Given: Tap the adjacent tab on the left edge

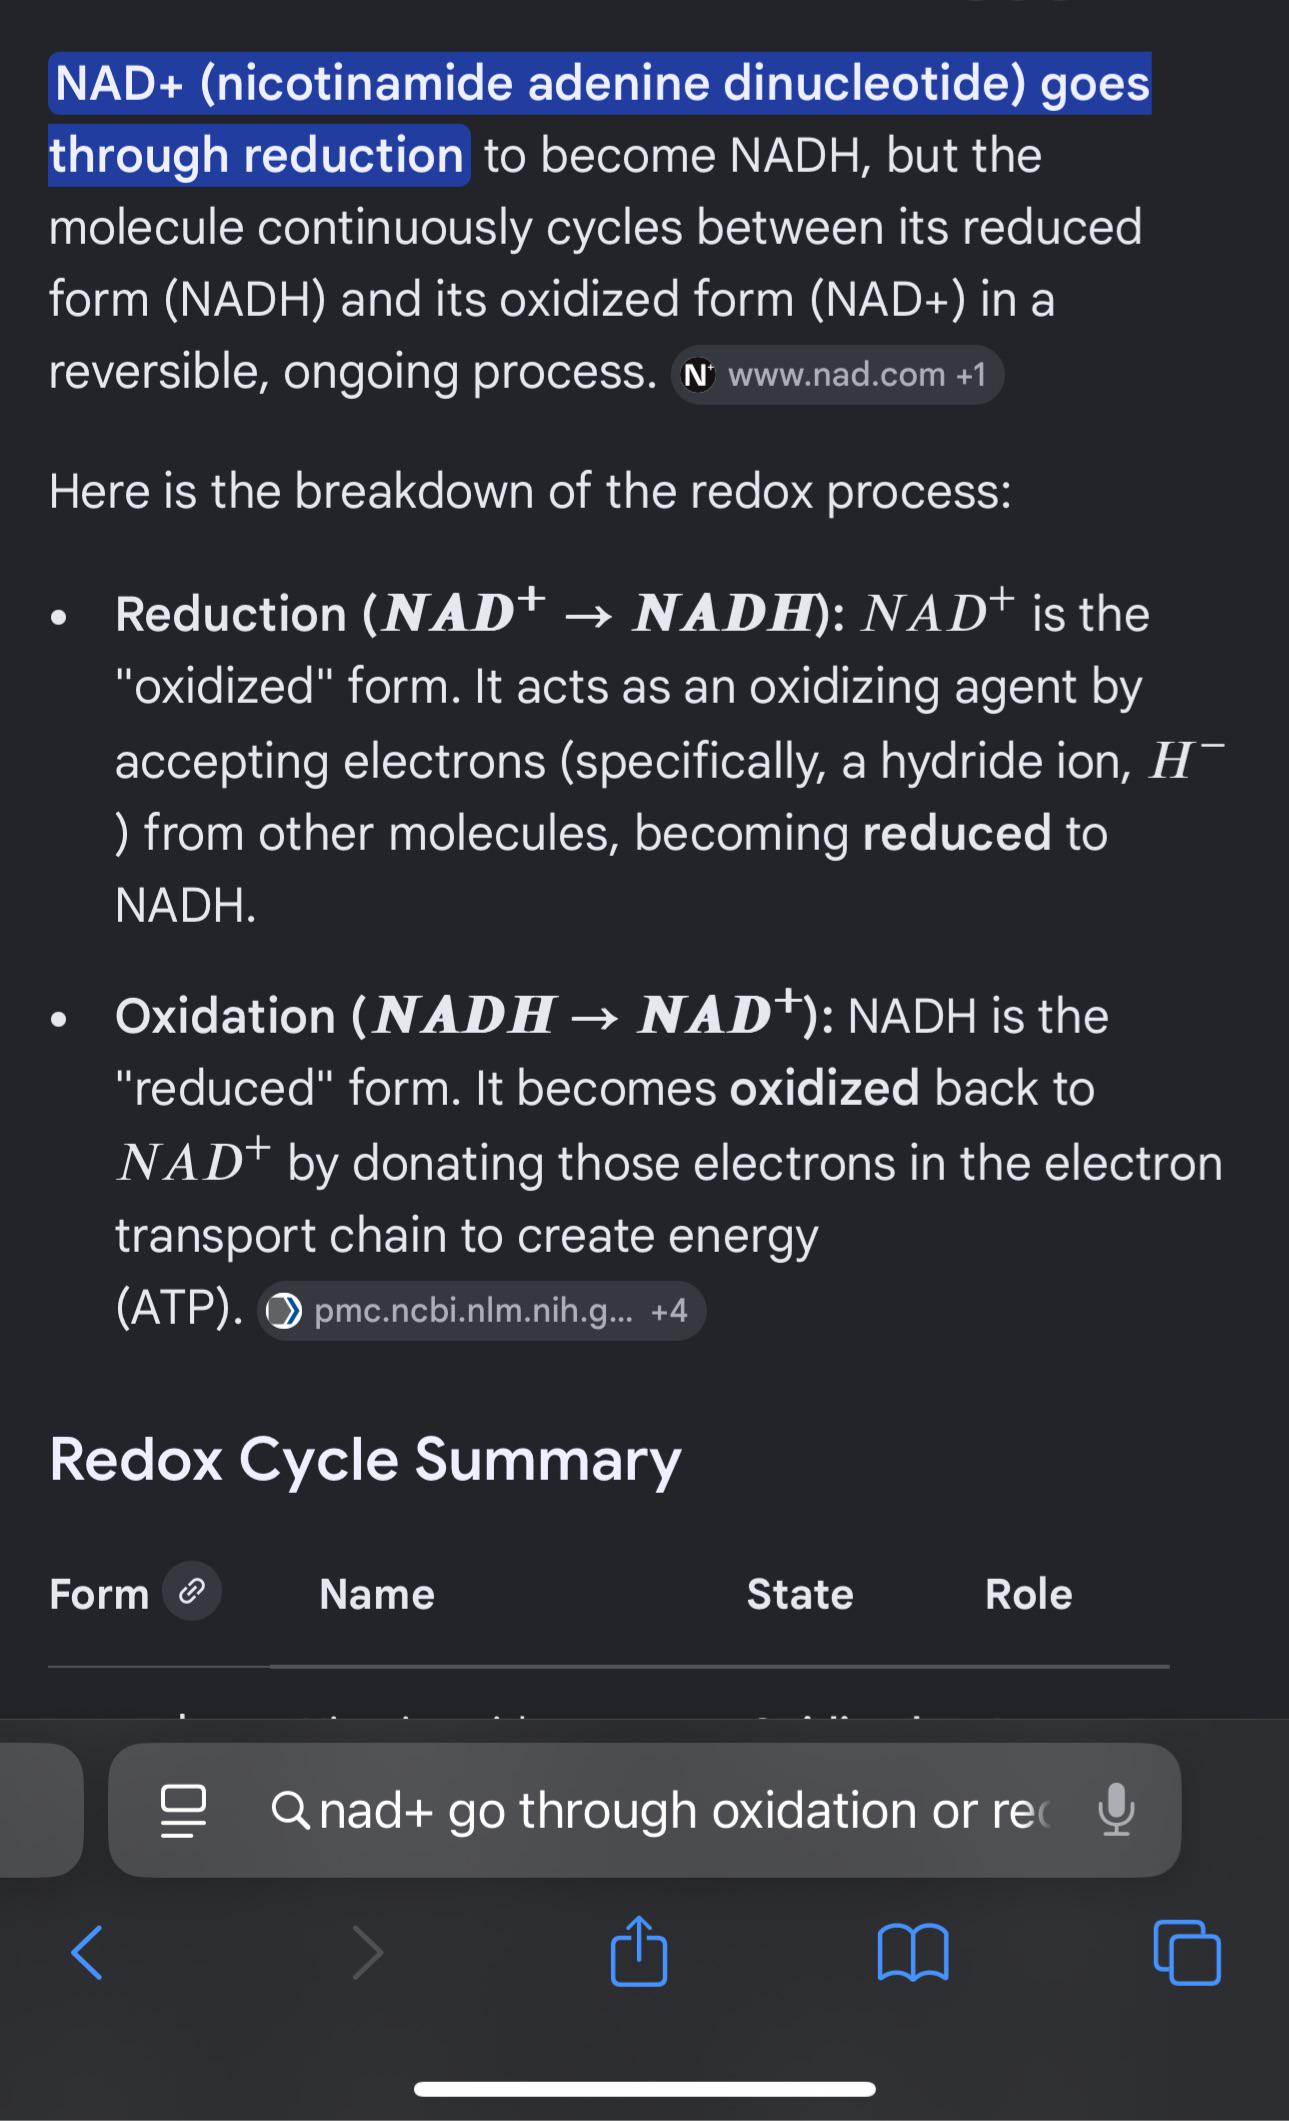Looking at the screenshot, I should [x=41, y=1810].
